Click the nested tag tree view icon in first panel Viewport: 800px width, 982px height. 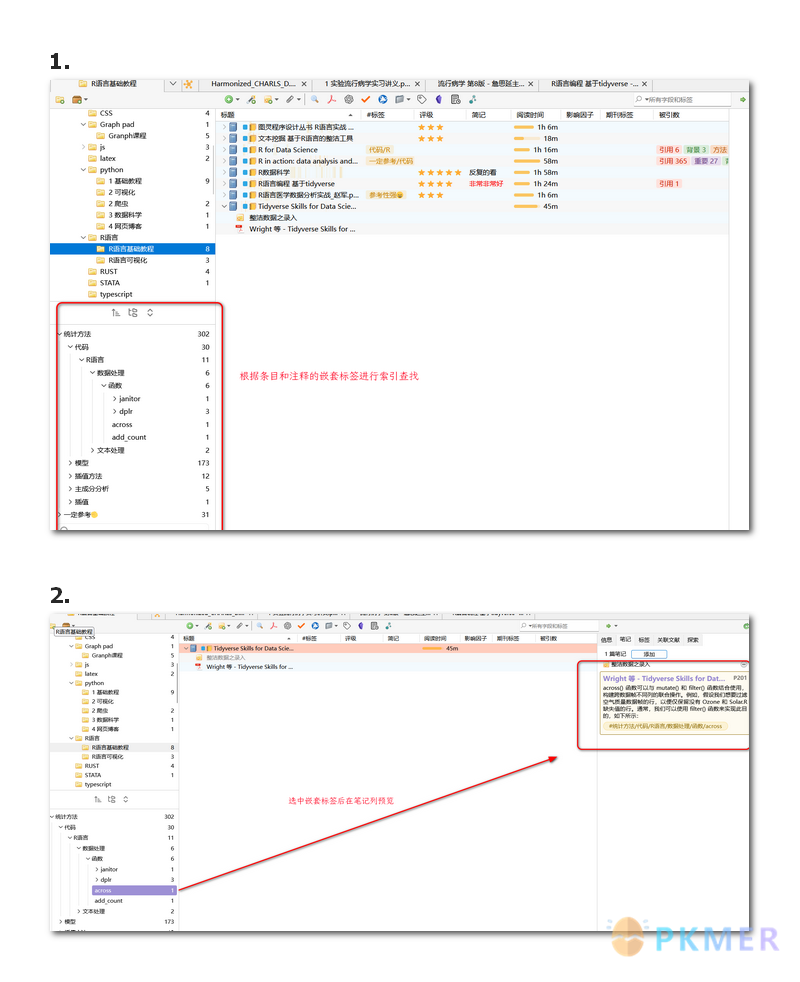133,313
